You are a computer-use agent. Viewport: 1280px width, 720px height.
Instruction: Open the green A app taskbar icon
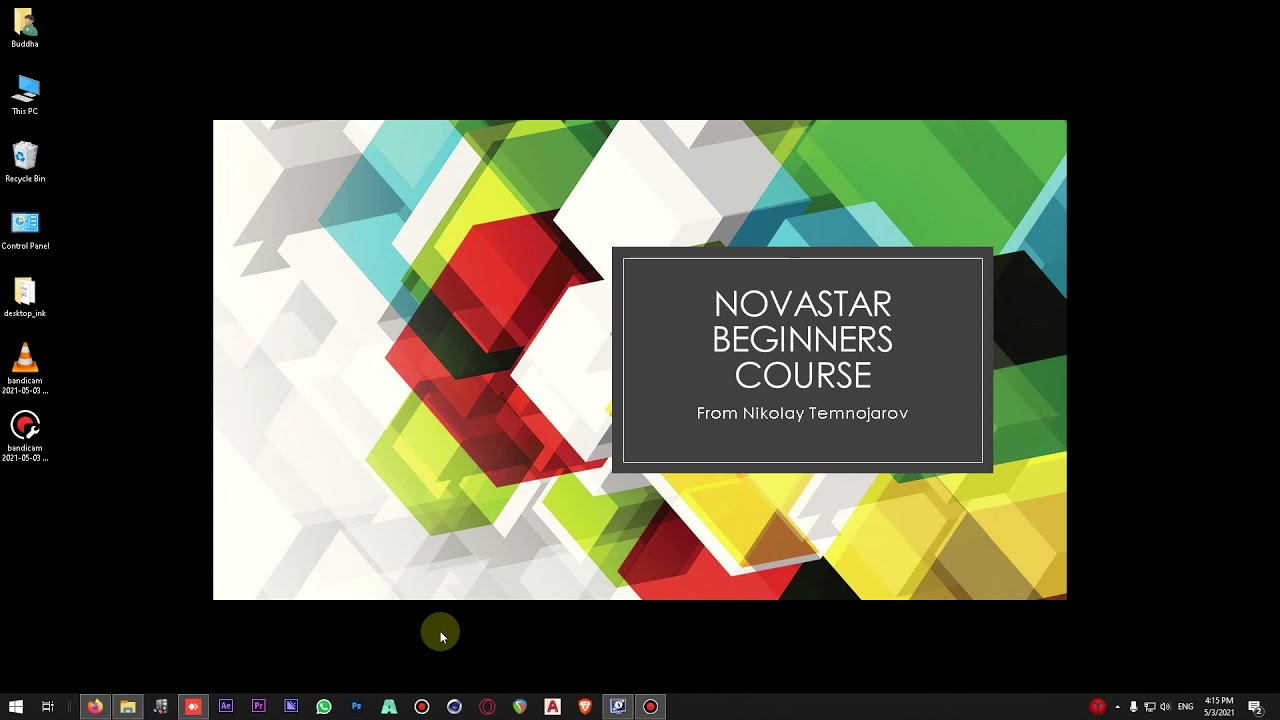pos(389,706)
